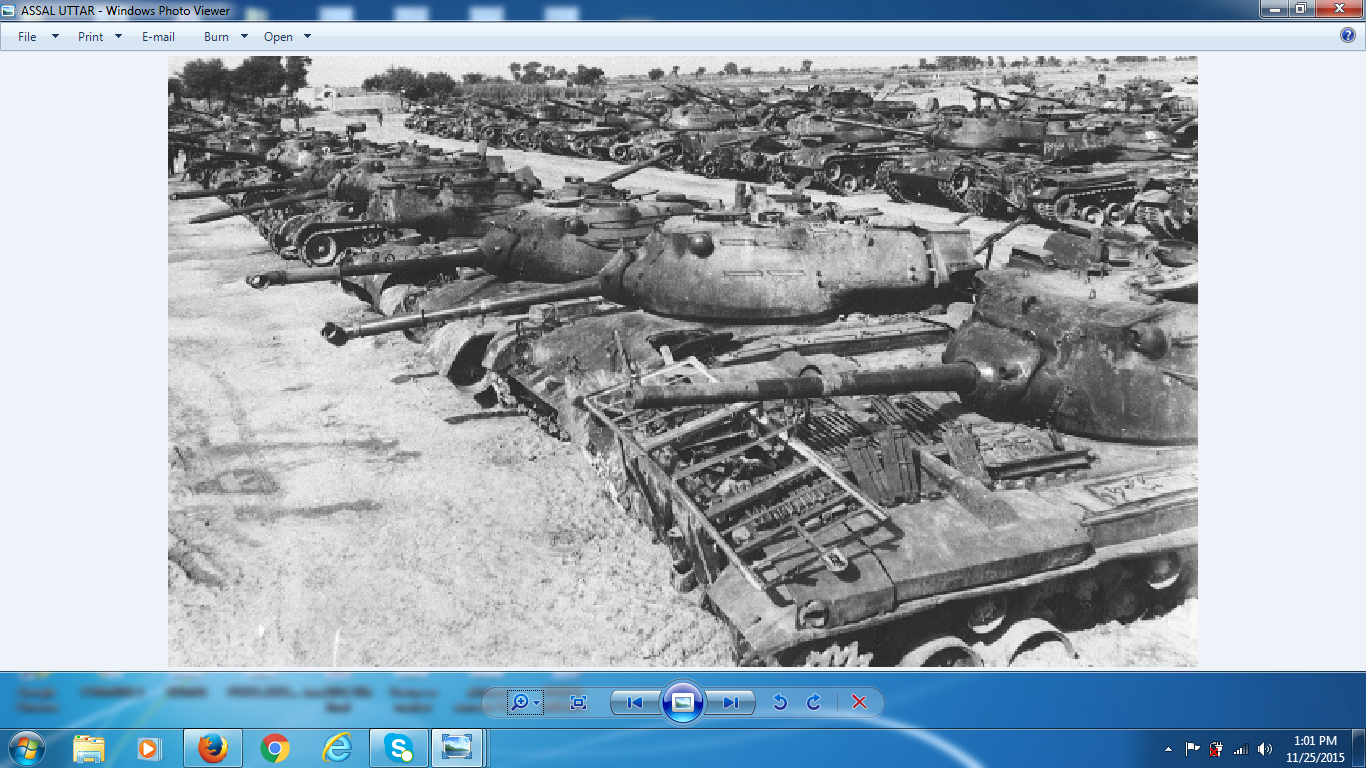1366x768 pixels.
Task: Open the Print menu
Action: point(91,37)
